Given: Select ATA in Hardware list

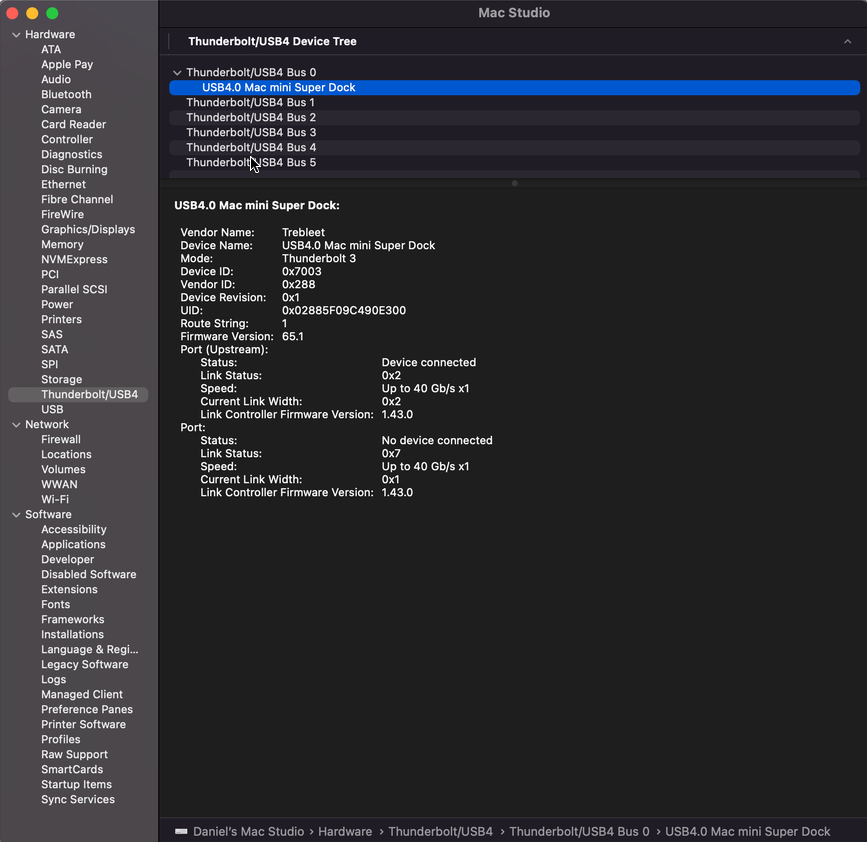Looking at the screenshot, I should [x=51, y=50].
